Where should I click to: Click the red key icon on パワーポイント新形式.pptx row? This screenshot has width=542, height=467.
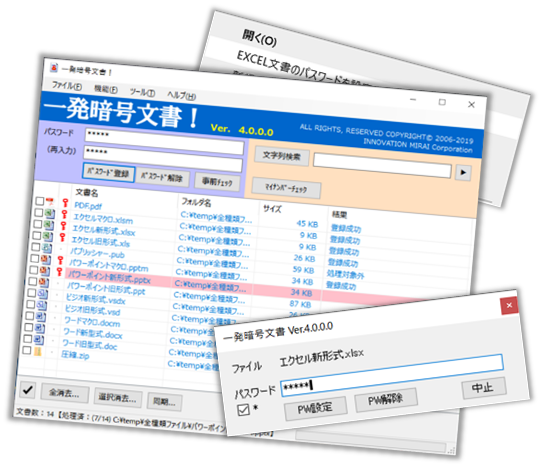click(59, 271)
